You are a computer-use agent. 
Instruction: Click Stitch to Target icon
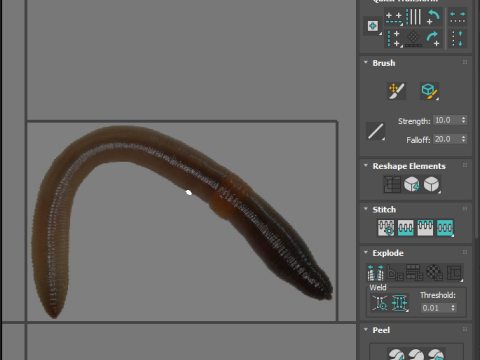pos(386,227)
